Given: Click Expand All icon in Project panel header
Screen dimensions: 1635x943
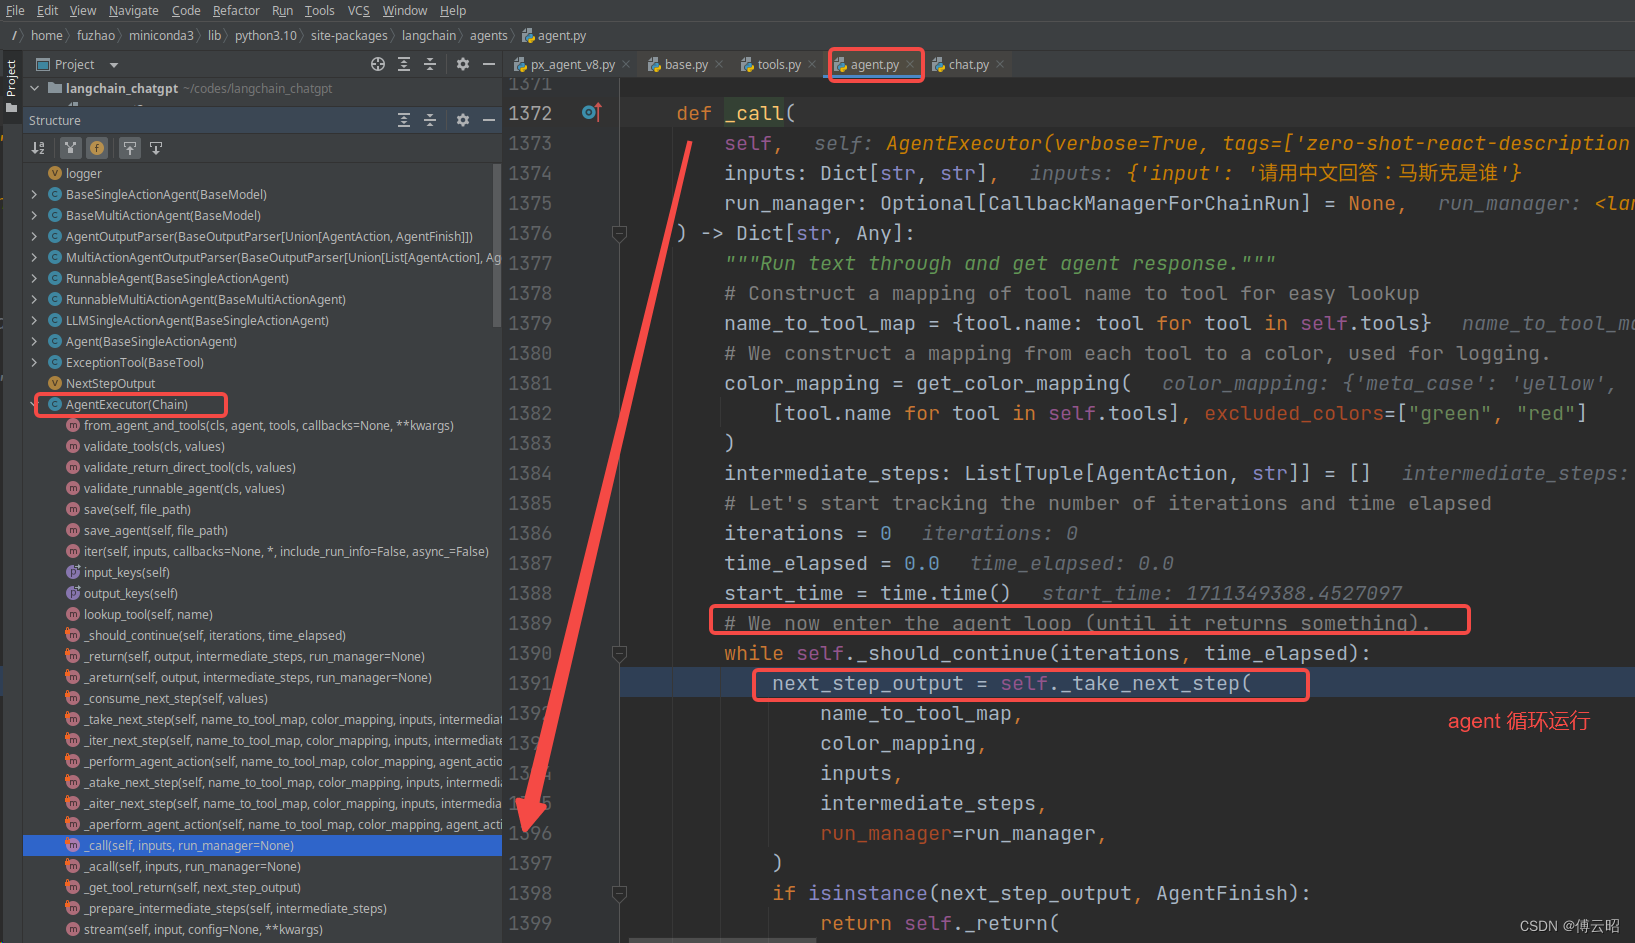Looking at the screenshot, I should (404, 64).
